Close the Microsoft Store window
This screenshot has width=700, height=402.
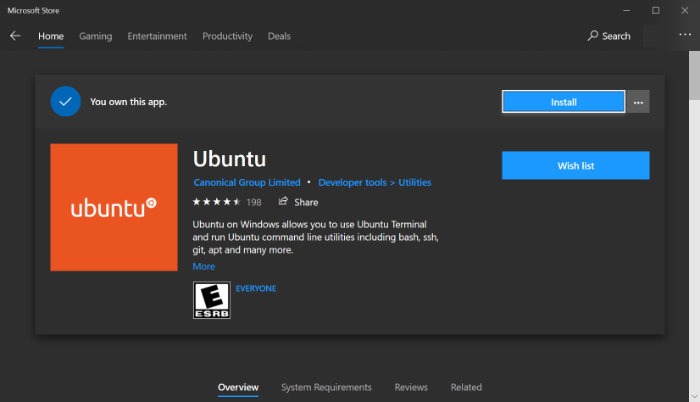click(x=684, y=10)
